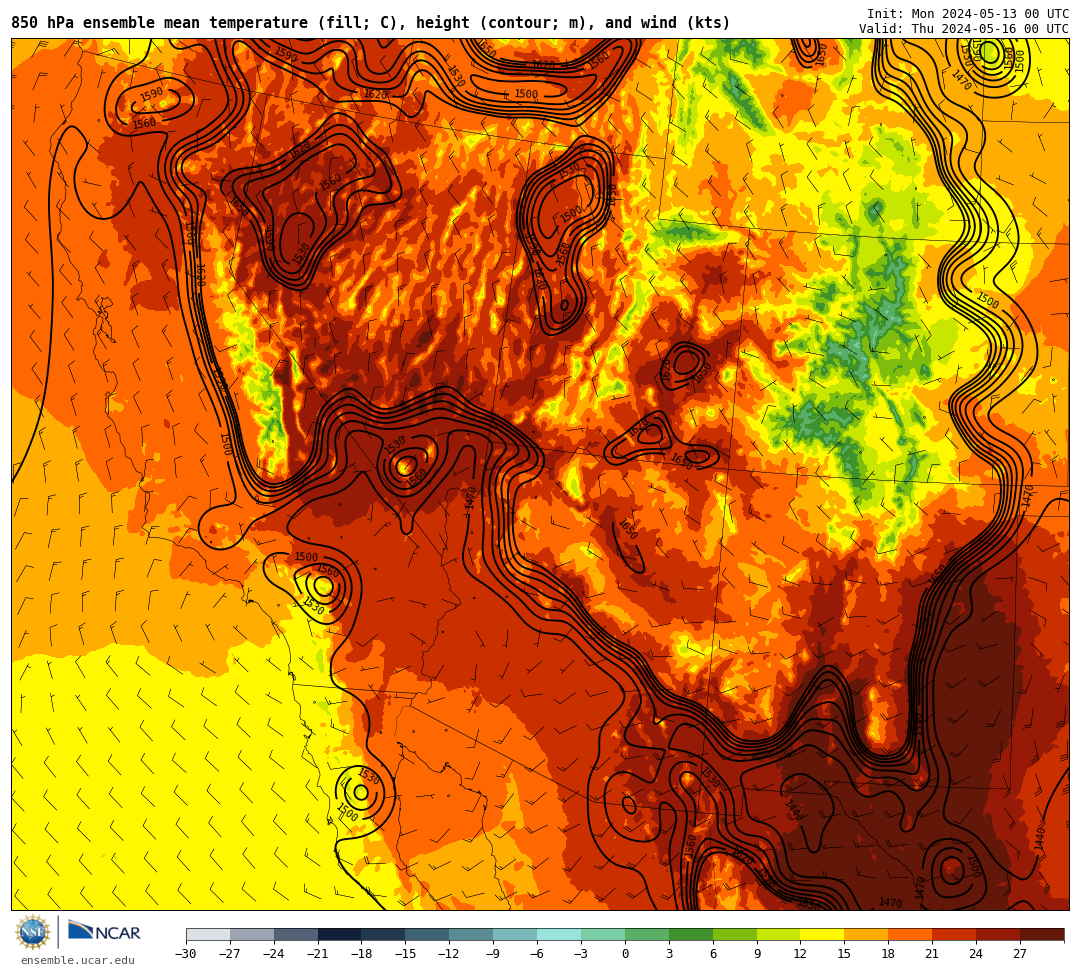Click the Init: Mon 2024-05-13 00 UTC text
This screenshot has width=1080, height=973.
tap(968, 14)
